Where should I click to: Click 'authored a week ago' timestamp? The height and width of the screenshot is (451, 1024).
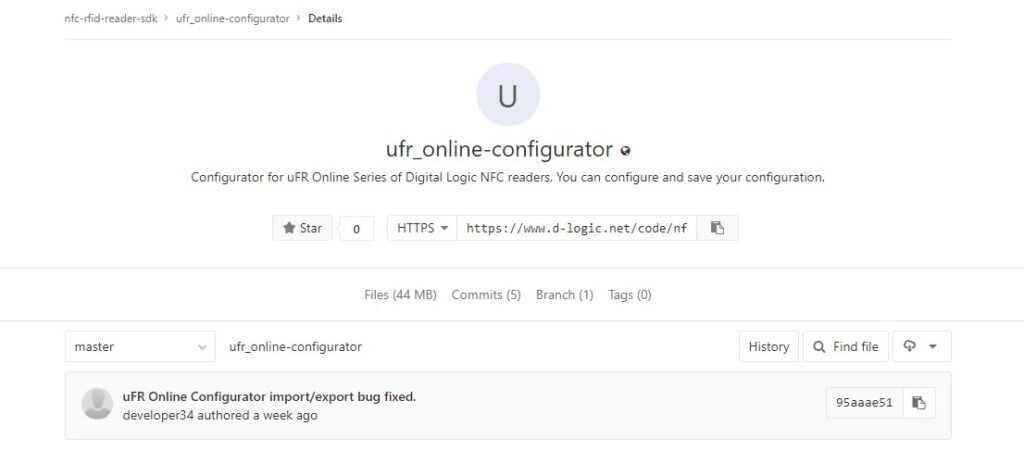click(x=257, y=415)
